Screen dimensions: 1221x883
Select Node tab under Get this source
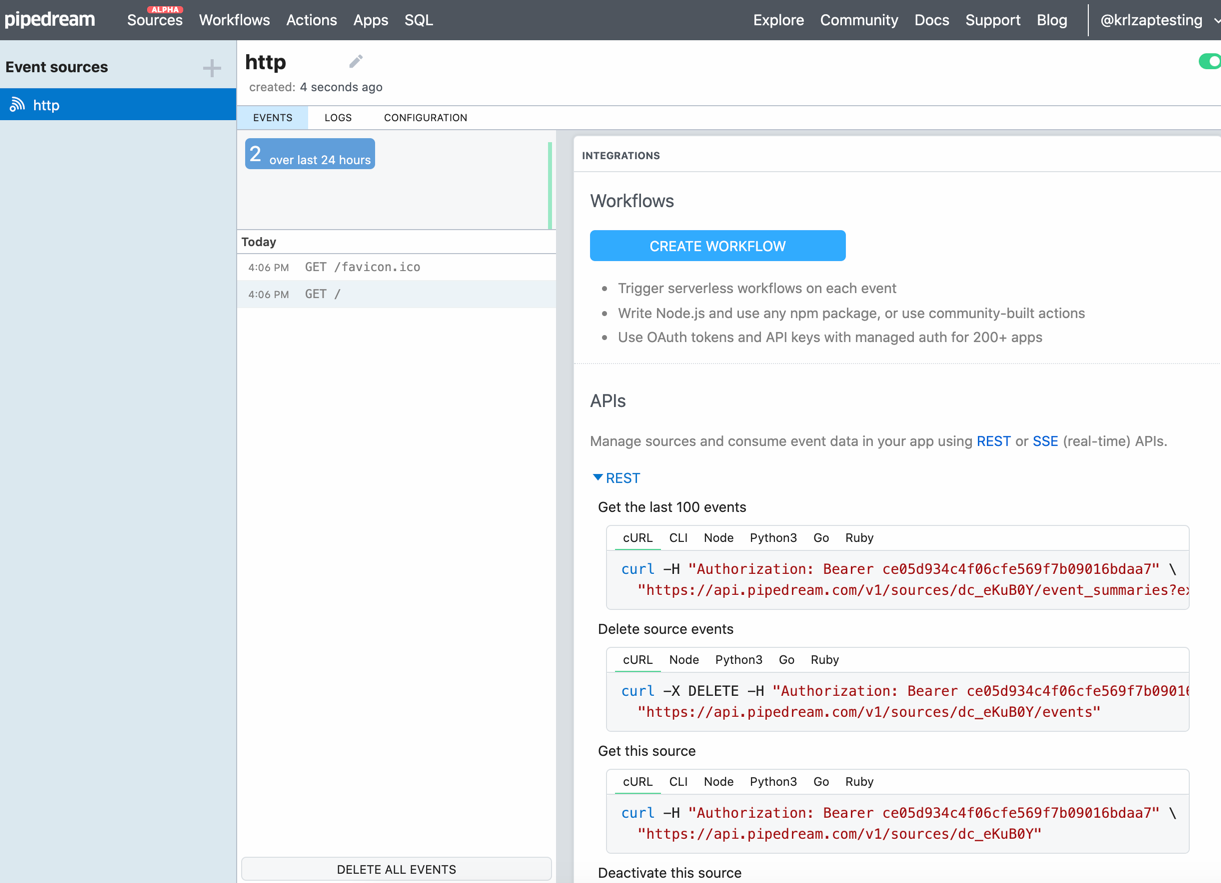click(718, 782)
